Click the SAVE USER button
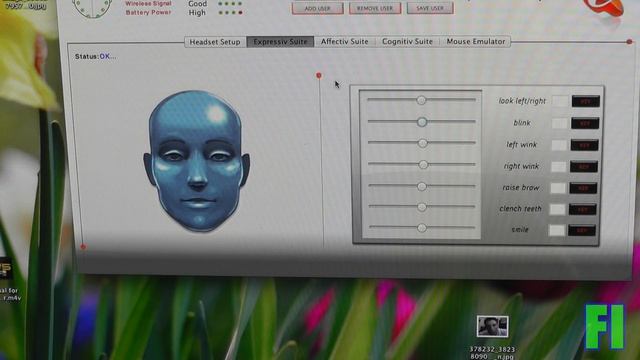 point(430,8)
